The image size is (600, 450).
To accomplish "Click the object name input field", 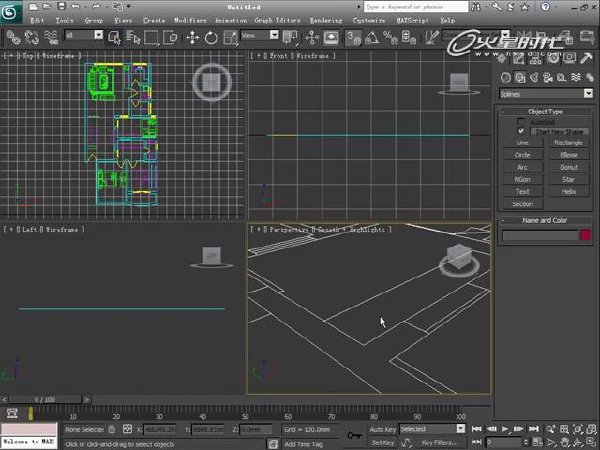I will (540, 235).
